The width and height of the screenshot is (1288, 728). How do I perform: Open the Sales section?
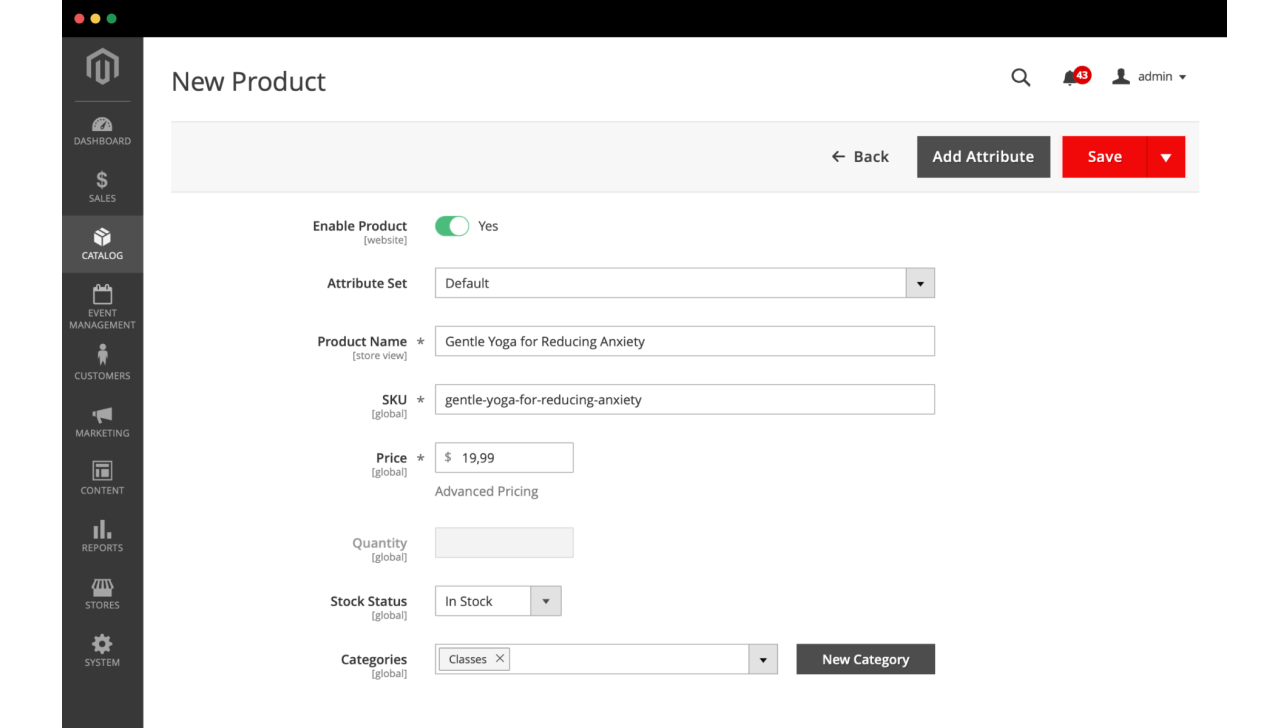tap(102, 188)
